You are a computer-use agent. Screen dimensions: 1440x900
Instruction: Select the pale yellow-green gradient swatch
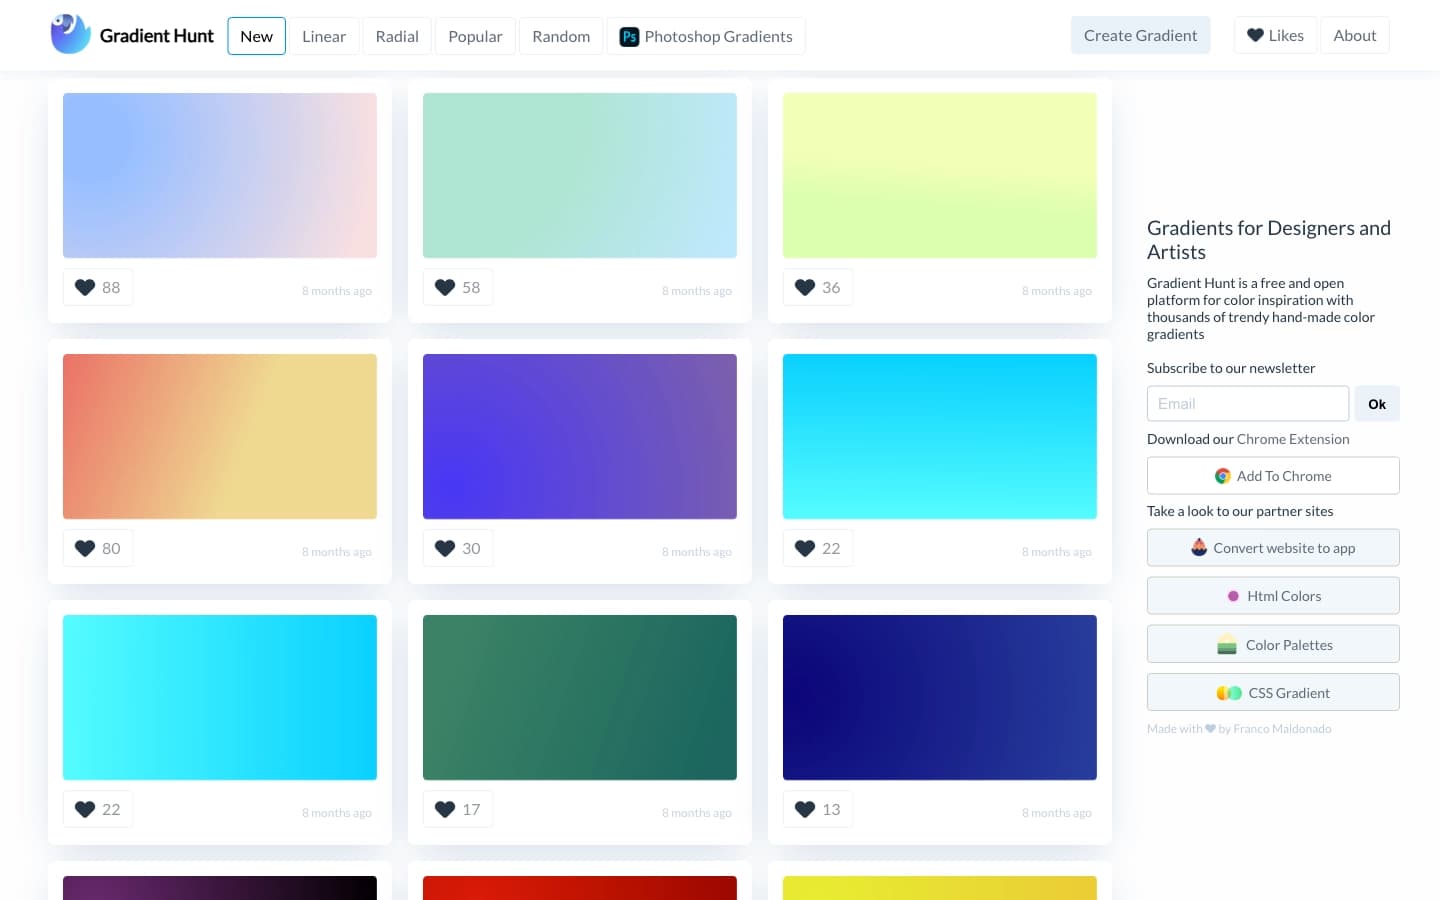[x=940, y=175]
